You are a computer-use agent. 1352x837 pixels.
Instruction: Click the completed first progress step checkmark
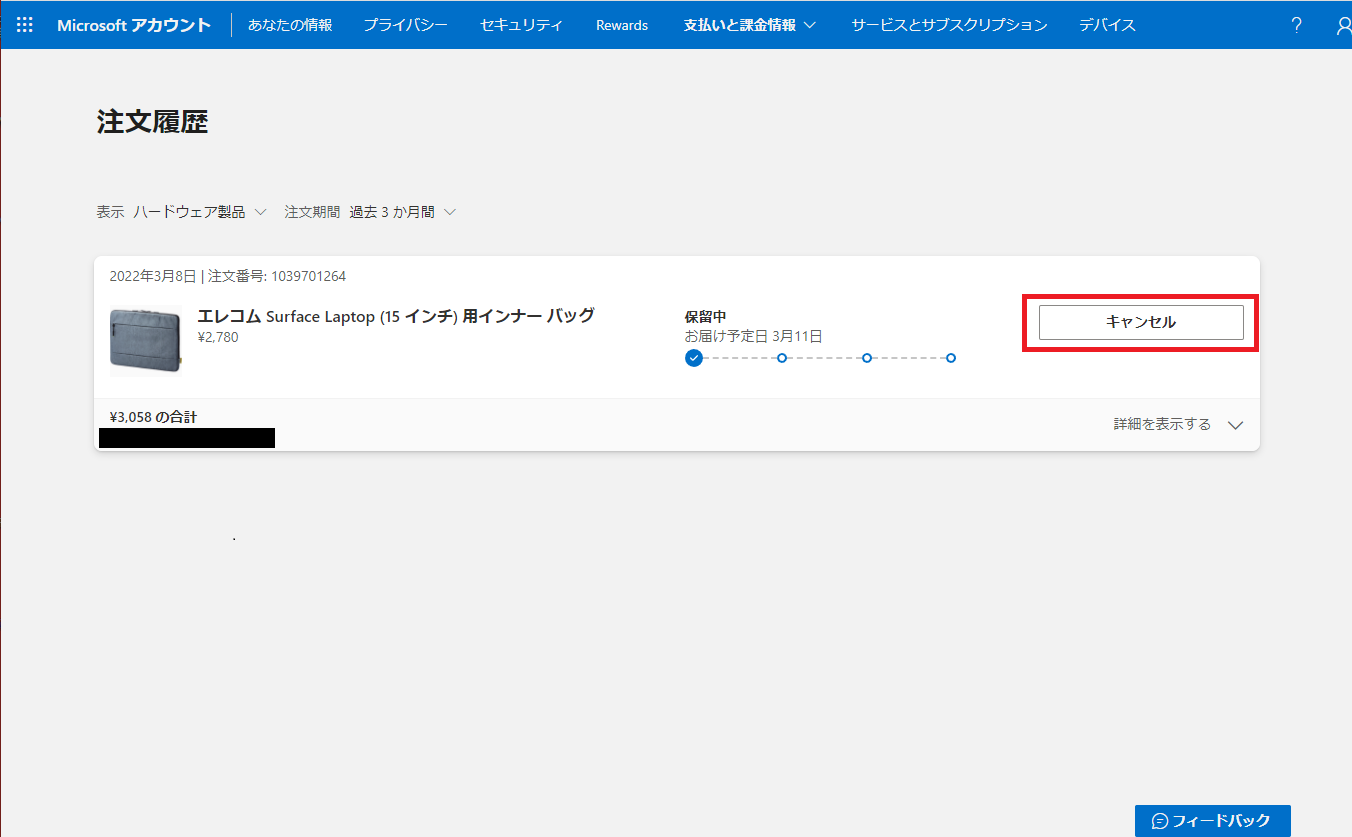694,358
